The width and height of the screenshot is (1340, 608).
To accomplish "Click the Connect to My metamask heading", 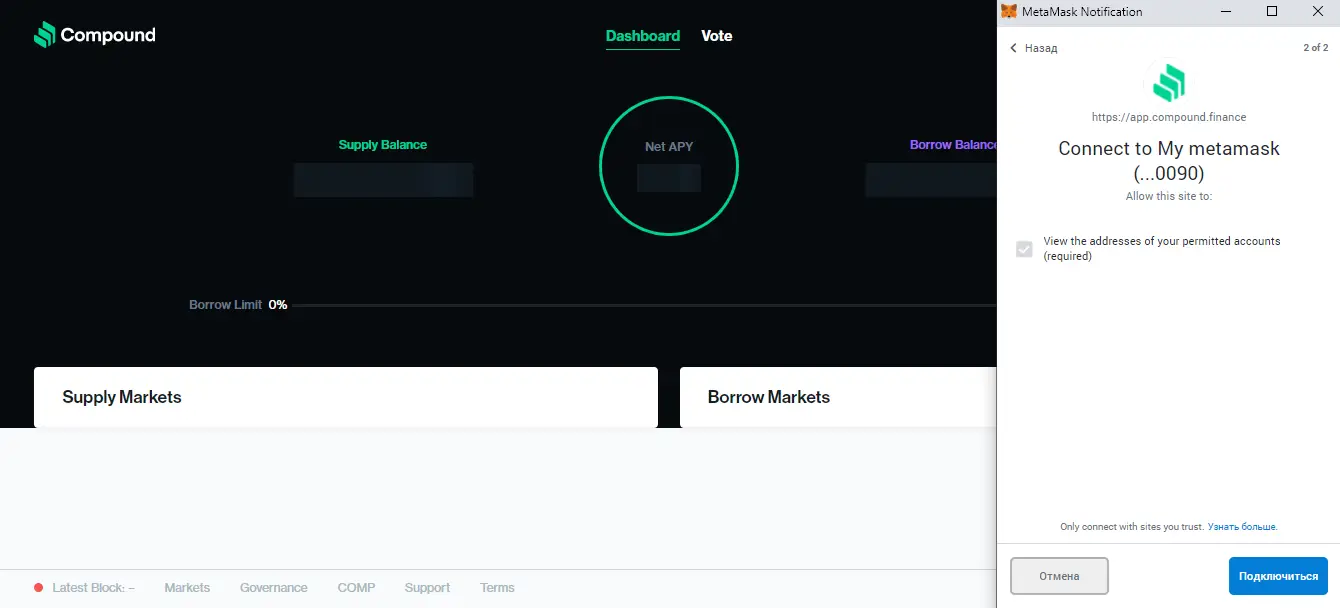I will click(x=1169, y=160).
